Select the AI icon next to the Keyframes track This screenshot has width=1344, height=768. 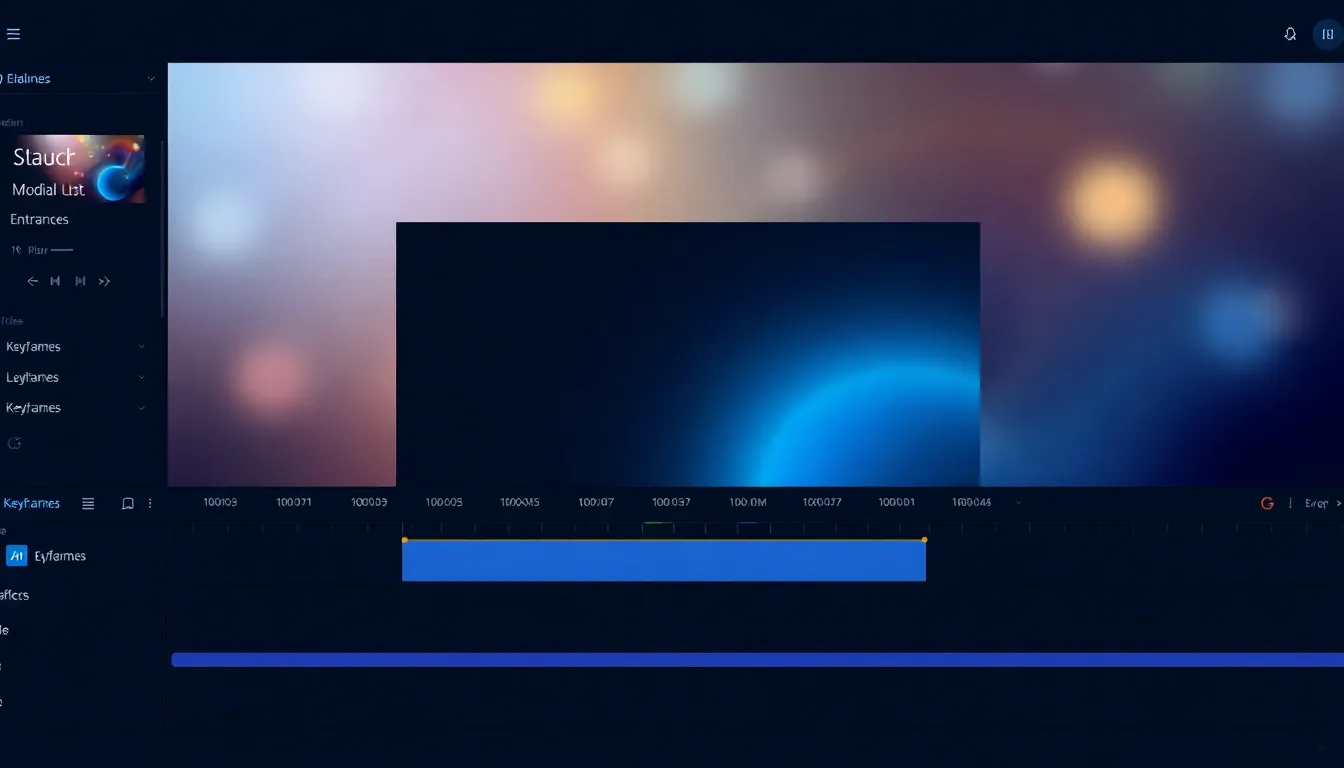pos(16,555)
